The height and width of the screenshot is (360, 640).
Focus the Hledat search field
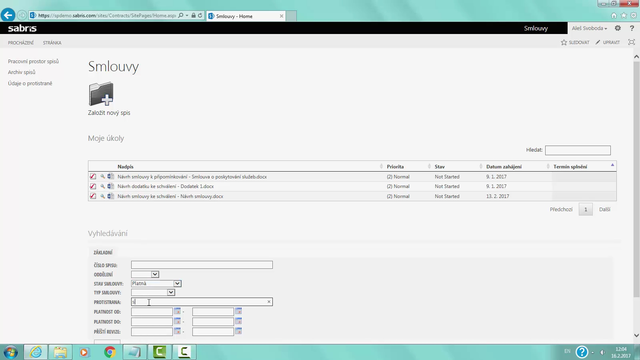click(x=578, y=150)
